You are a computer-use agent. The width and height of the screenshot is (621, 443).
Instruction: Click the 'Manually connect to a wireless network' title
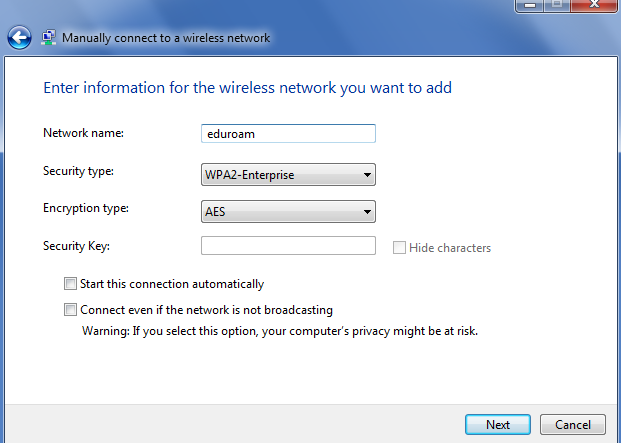(x=166, y=38)
